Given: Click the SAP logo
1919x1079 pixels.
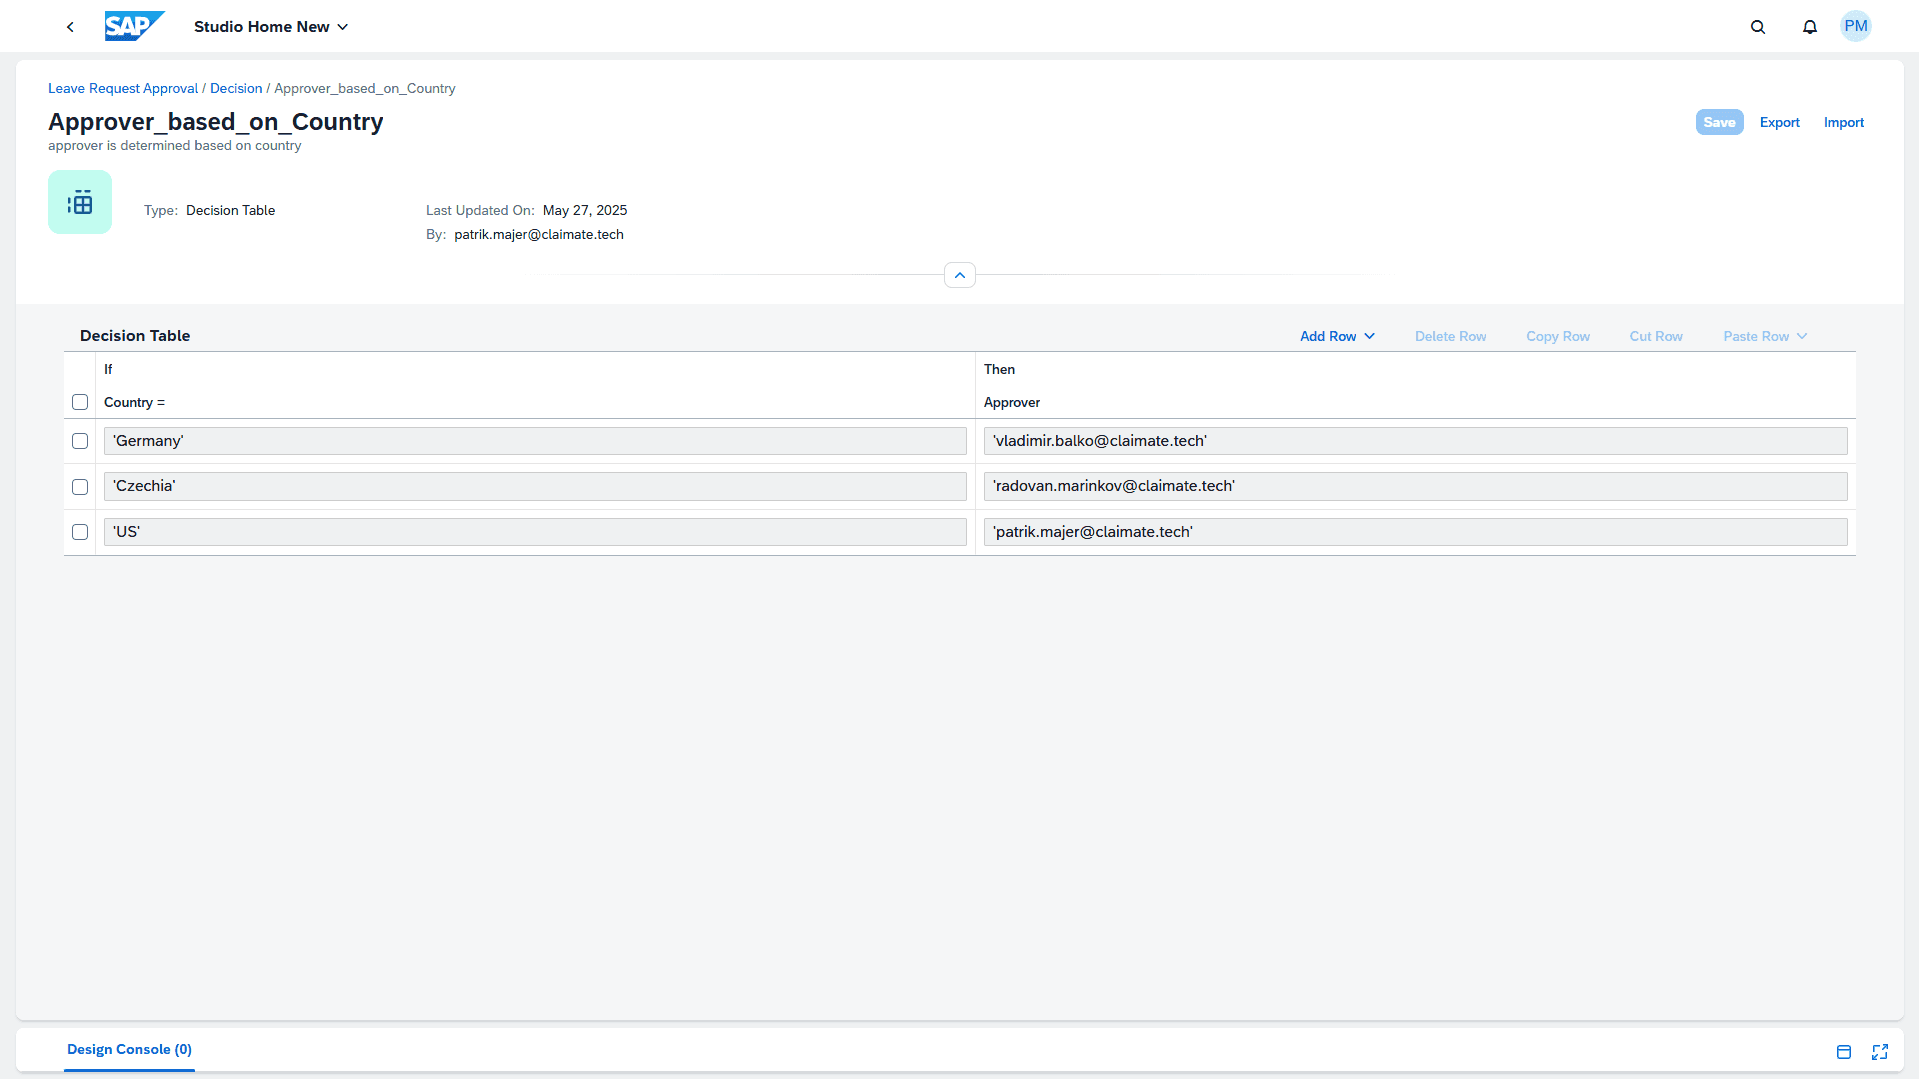Looking at the screenshot, I should (134, 26).
